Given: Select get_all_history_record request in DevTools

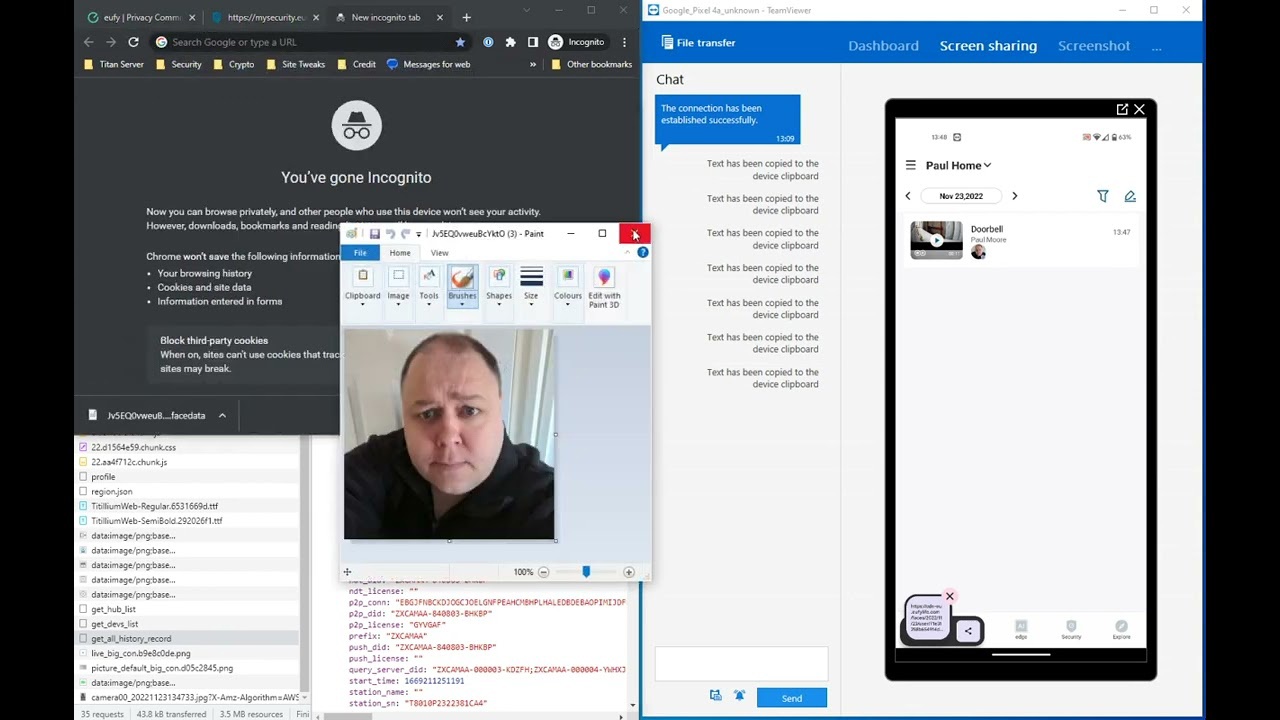Looking at the screenshot, I should (x=188, y=638).
